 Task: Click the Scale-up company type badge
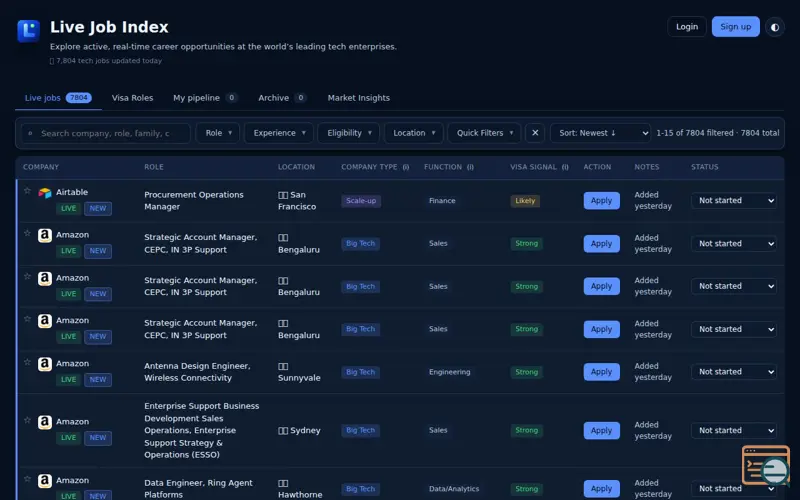click(361, 201)
